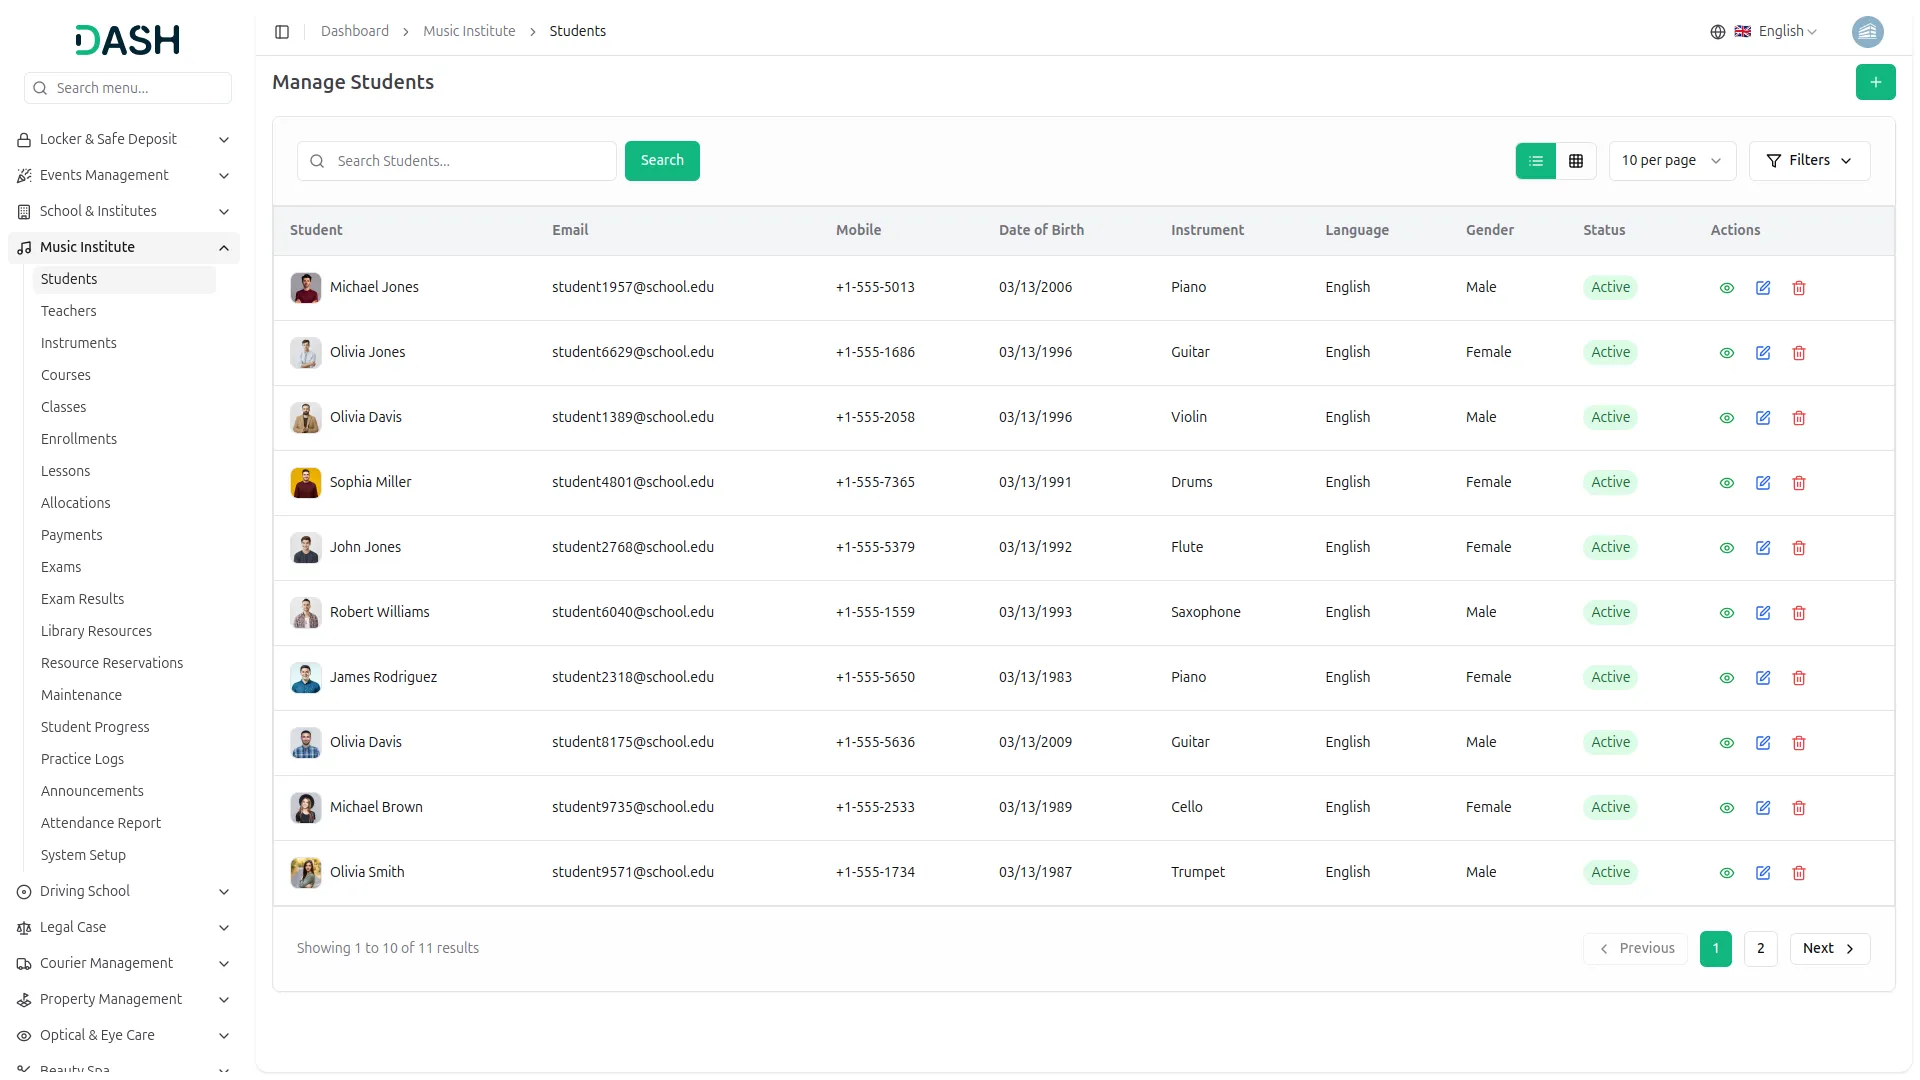Image resolution: width=1920 pixels, height=1080 pixels.
Task: Click James Rodriguez's profile thumbnail
Action: pos(306,678)
